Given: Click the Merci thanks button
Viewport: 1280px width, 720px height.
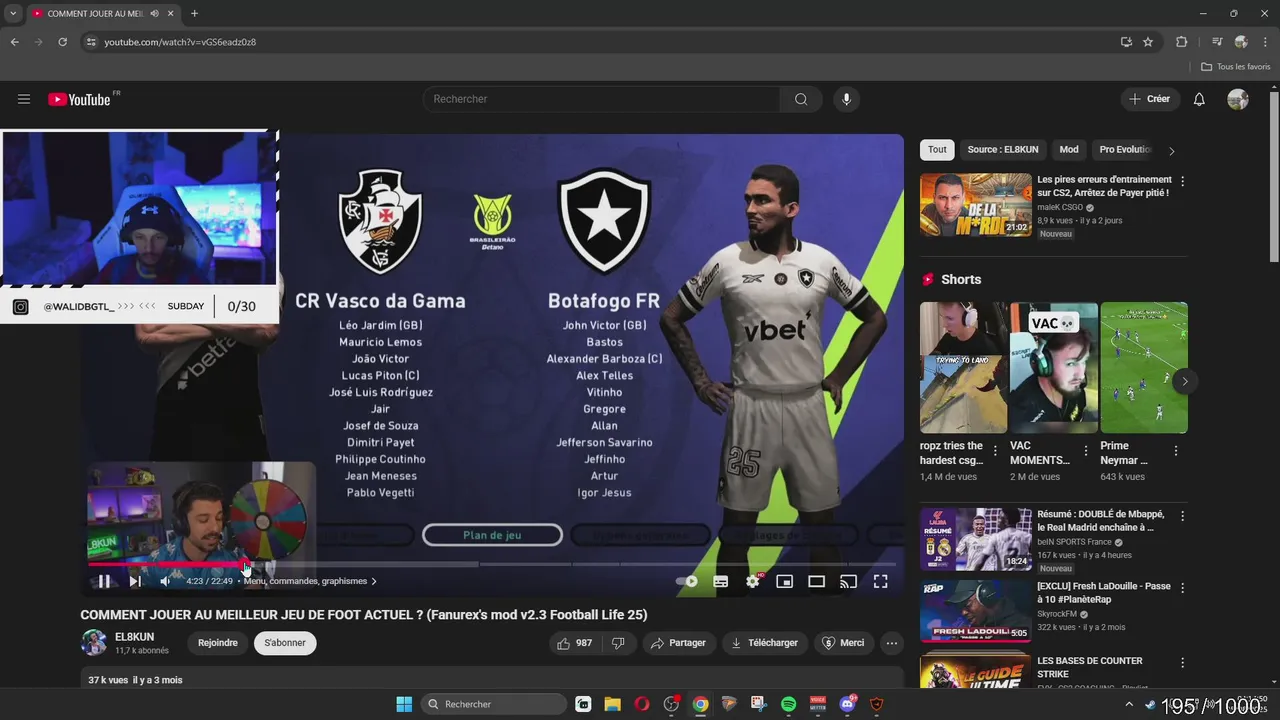Looking at the screenshot, I should point(843,643).
